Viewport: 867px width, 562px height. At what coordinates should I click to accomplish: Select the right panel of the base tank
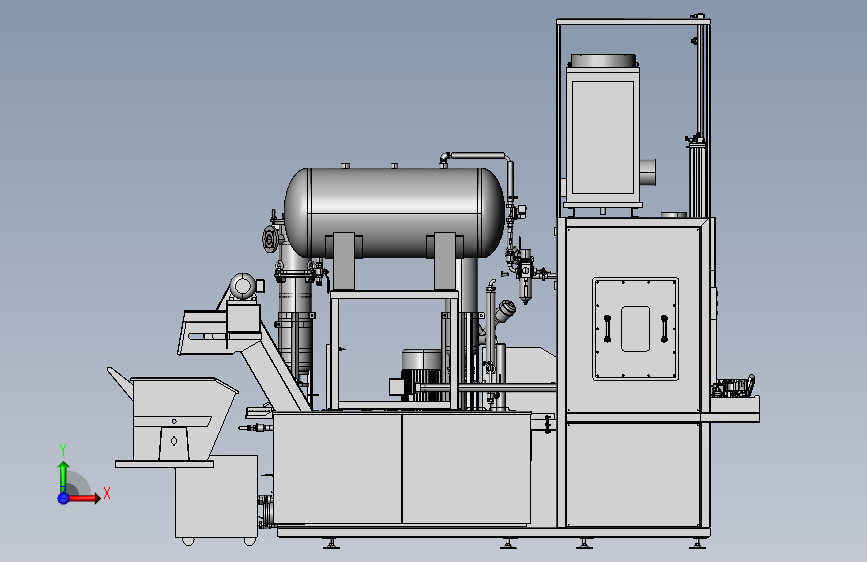tap(466, 469)
